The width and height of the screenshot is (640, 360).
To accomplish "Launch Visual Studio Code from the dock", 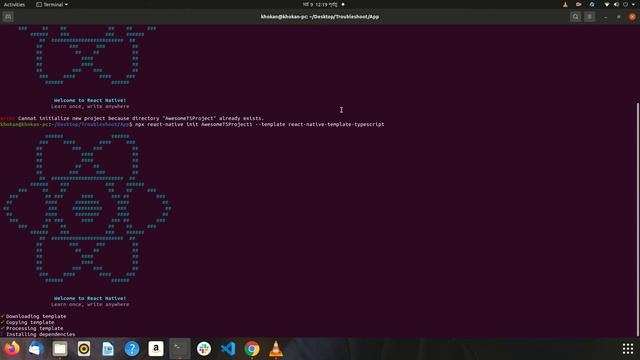I will pos(228,349).
